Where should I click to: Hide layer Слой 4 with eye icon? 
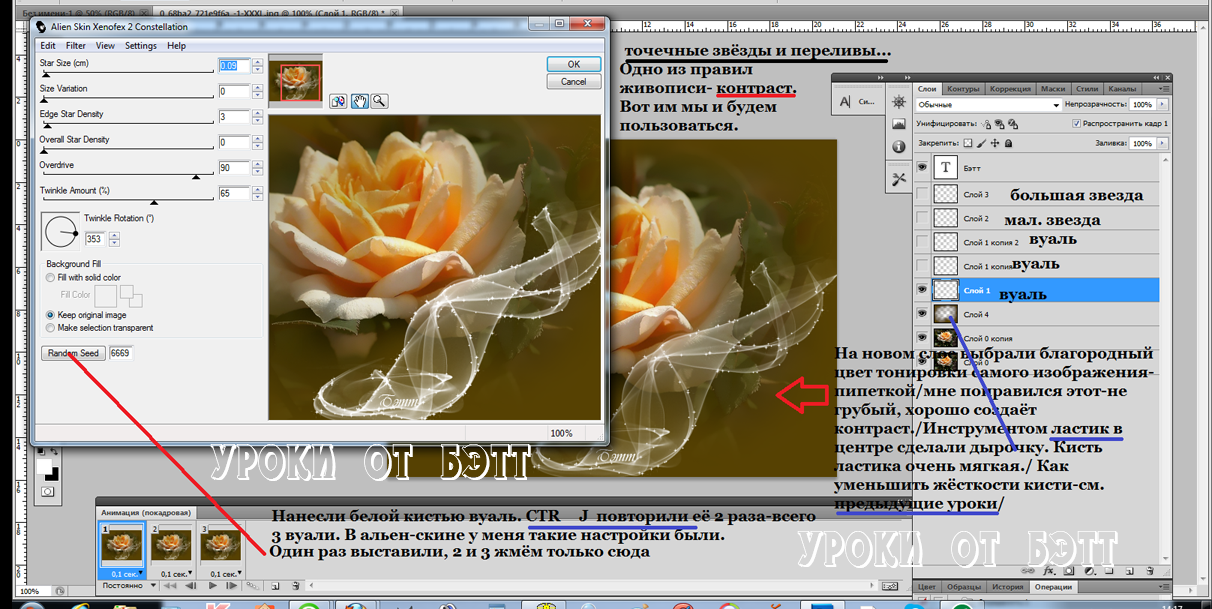pyautogui.click(x=922, y=314)
